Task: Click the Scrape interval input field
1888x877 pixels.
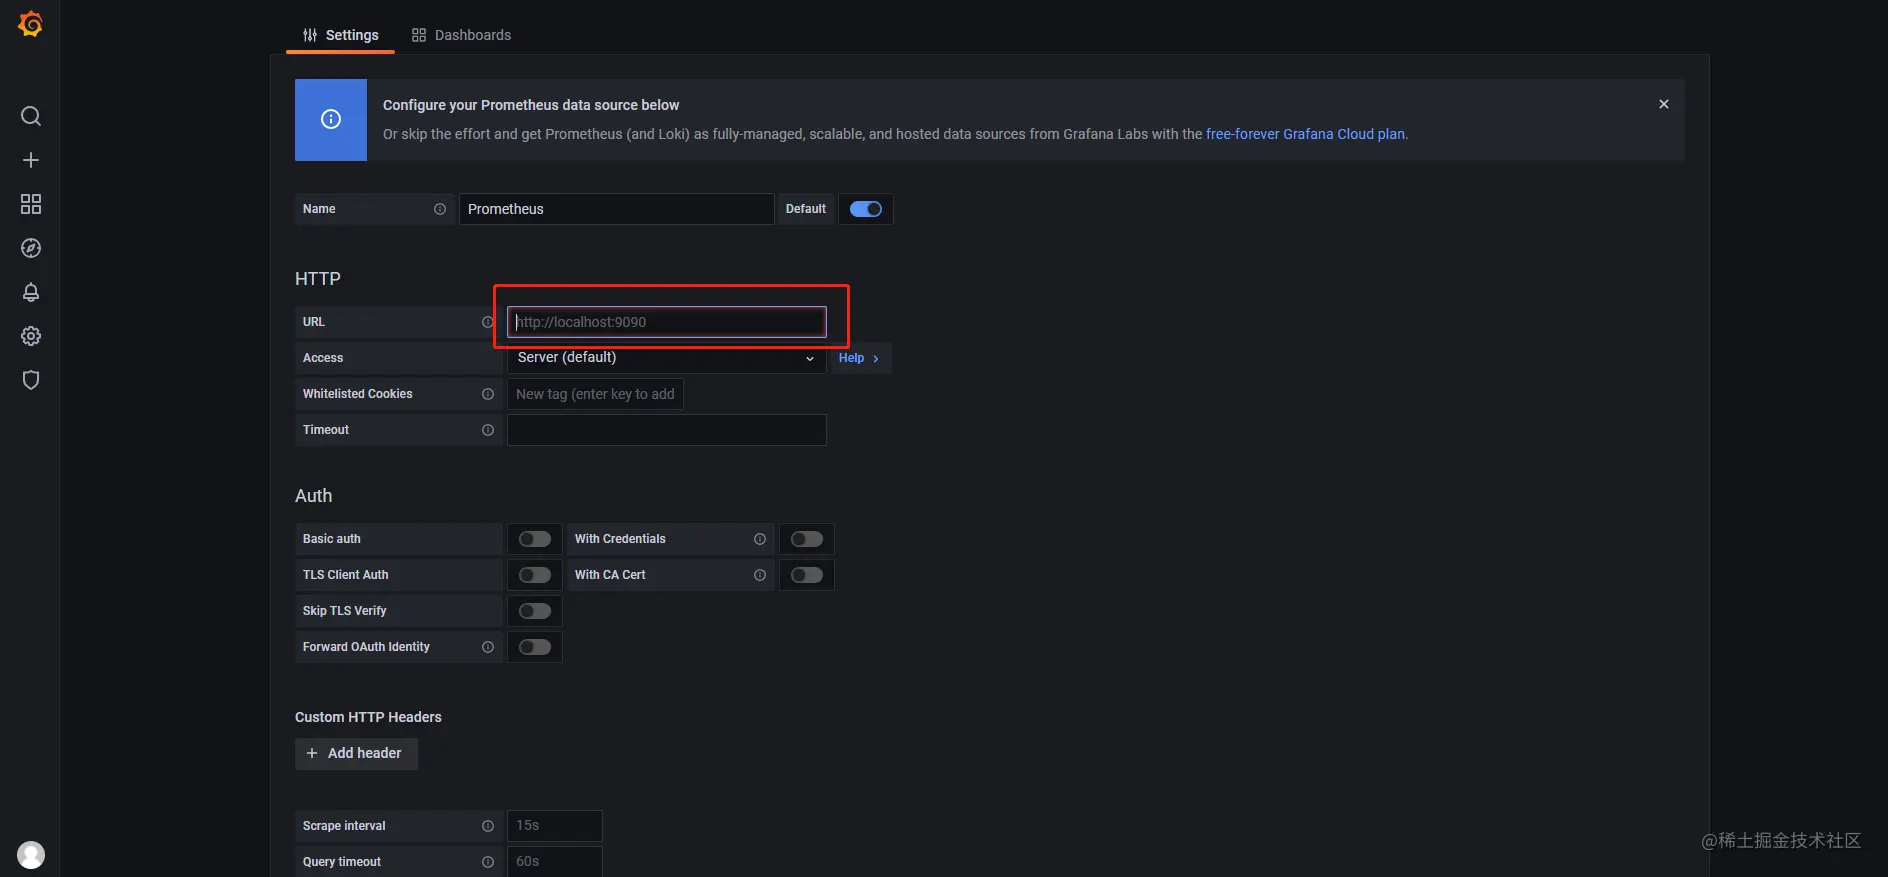Action: [555, 826]
